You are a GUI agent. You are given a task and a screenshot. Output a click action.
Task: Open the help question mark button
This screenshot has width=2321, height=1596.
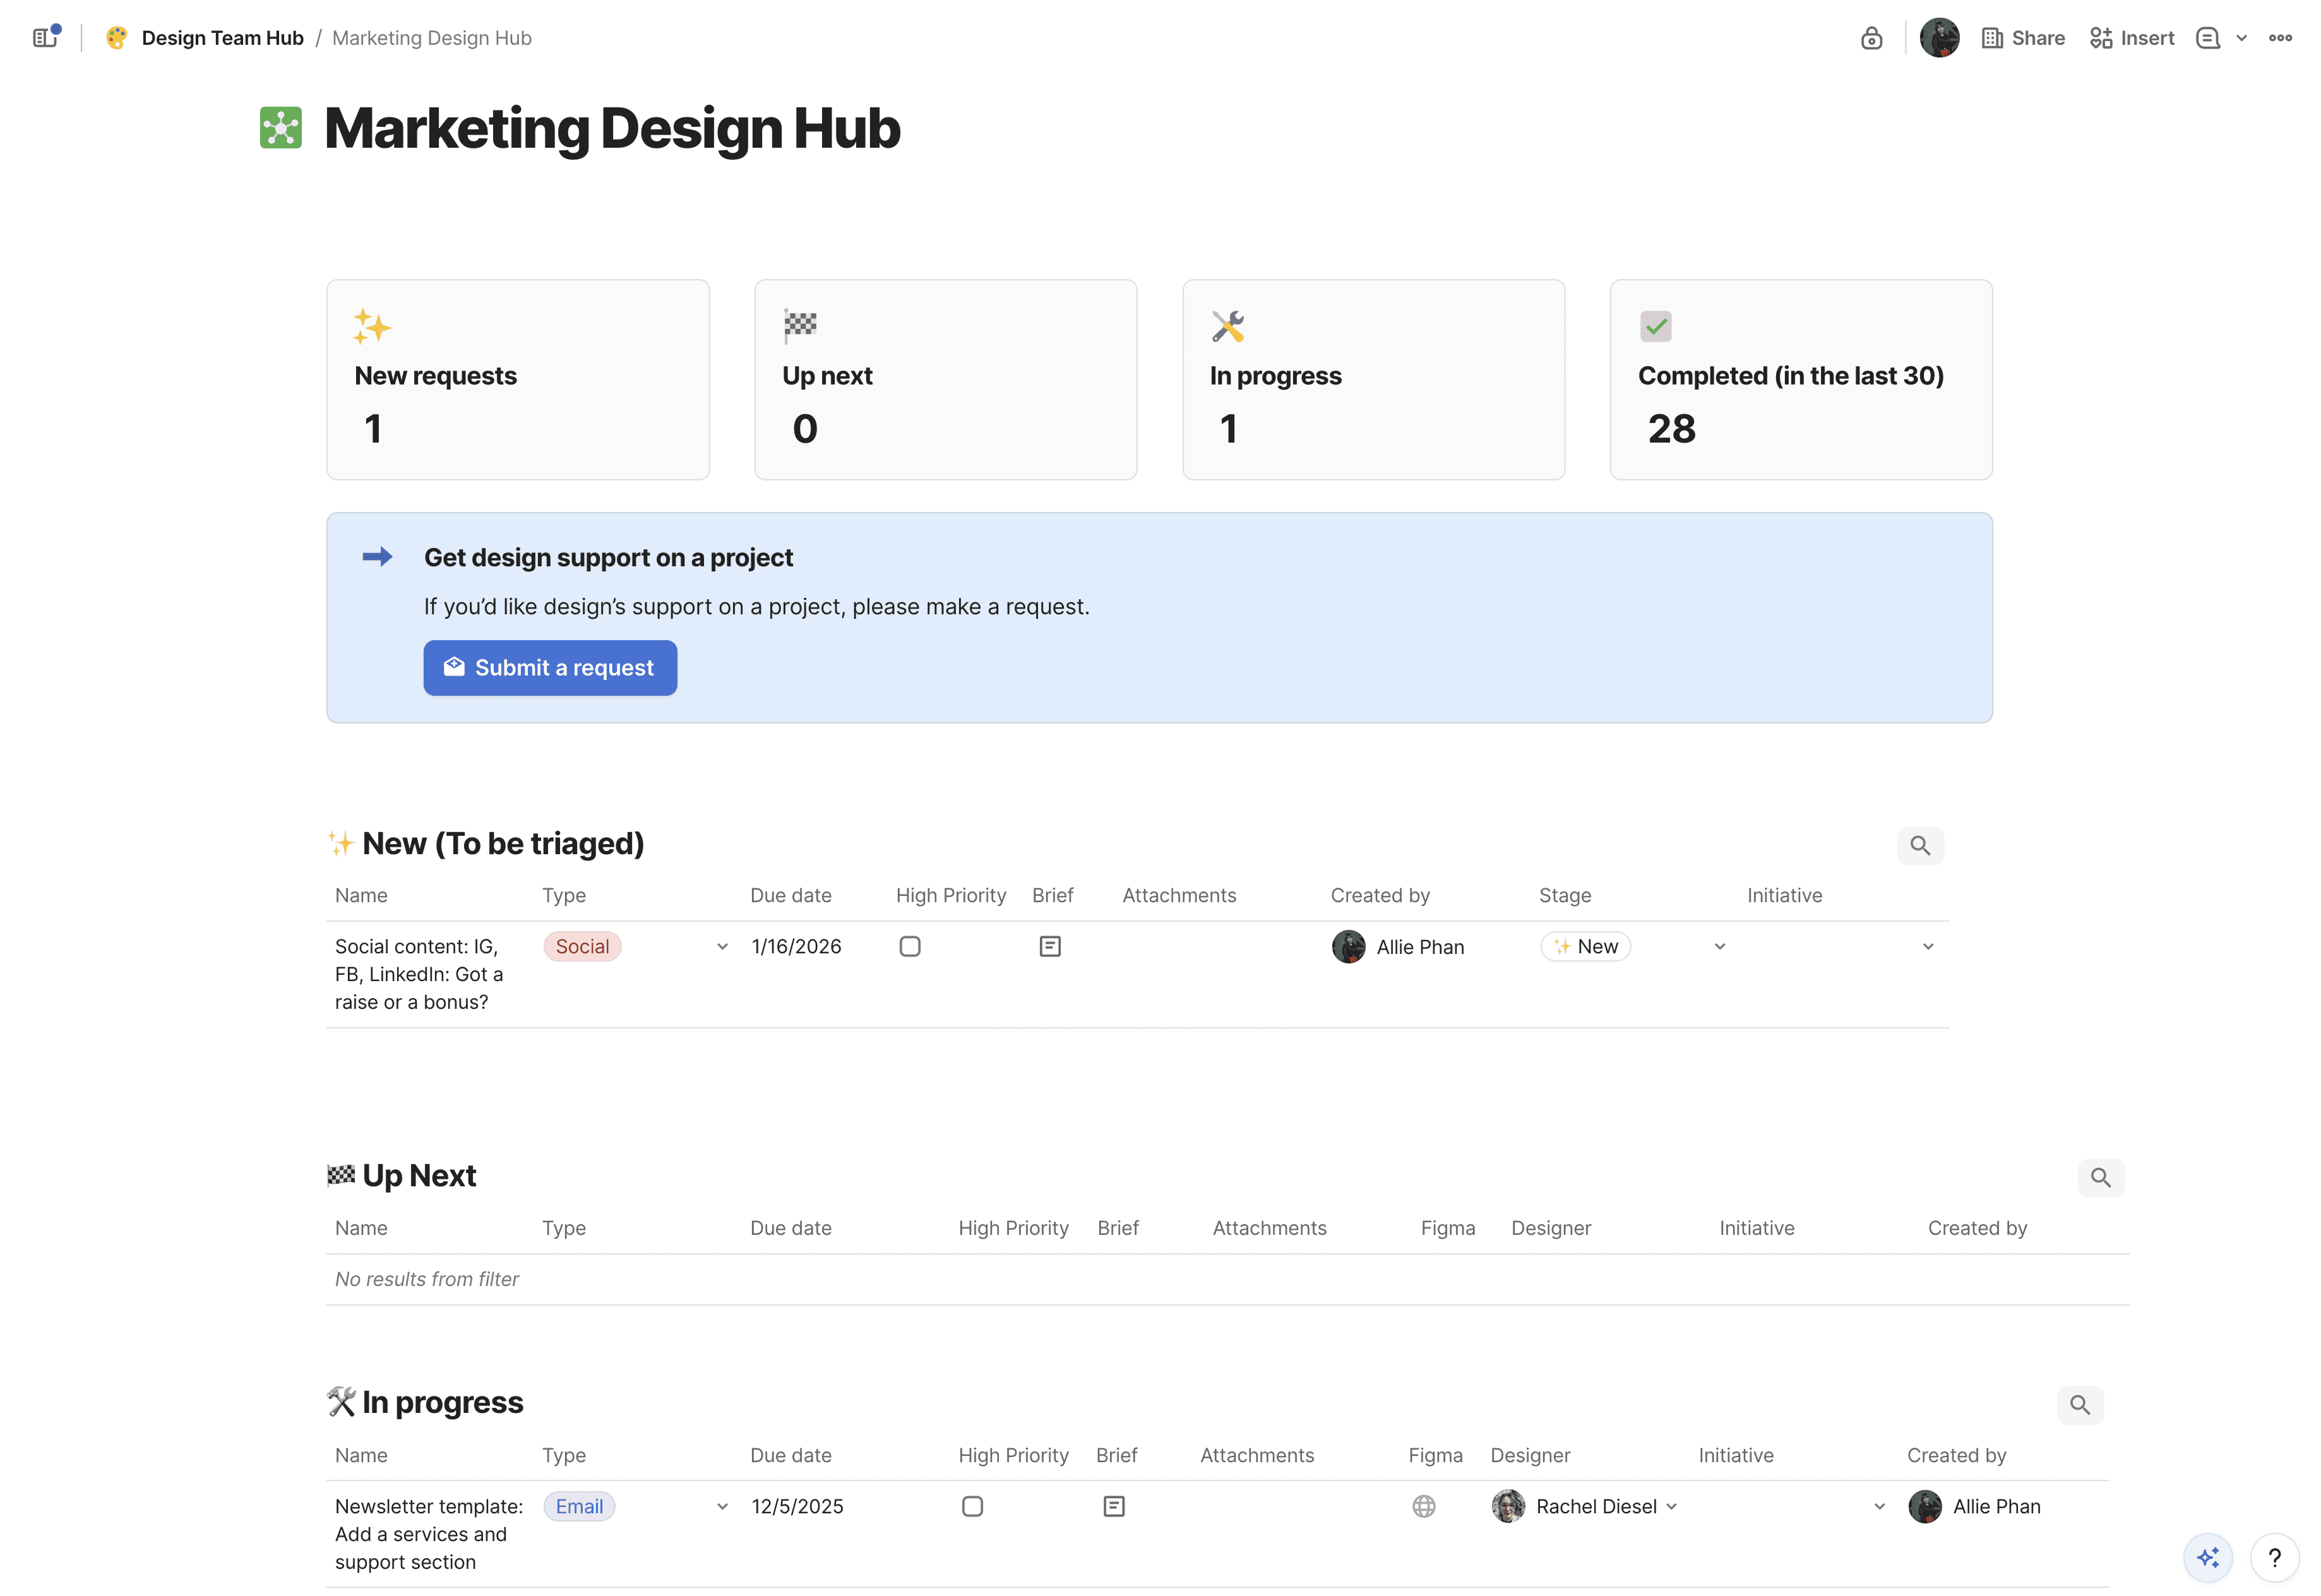(x=2274, y=1557)
